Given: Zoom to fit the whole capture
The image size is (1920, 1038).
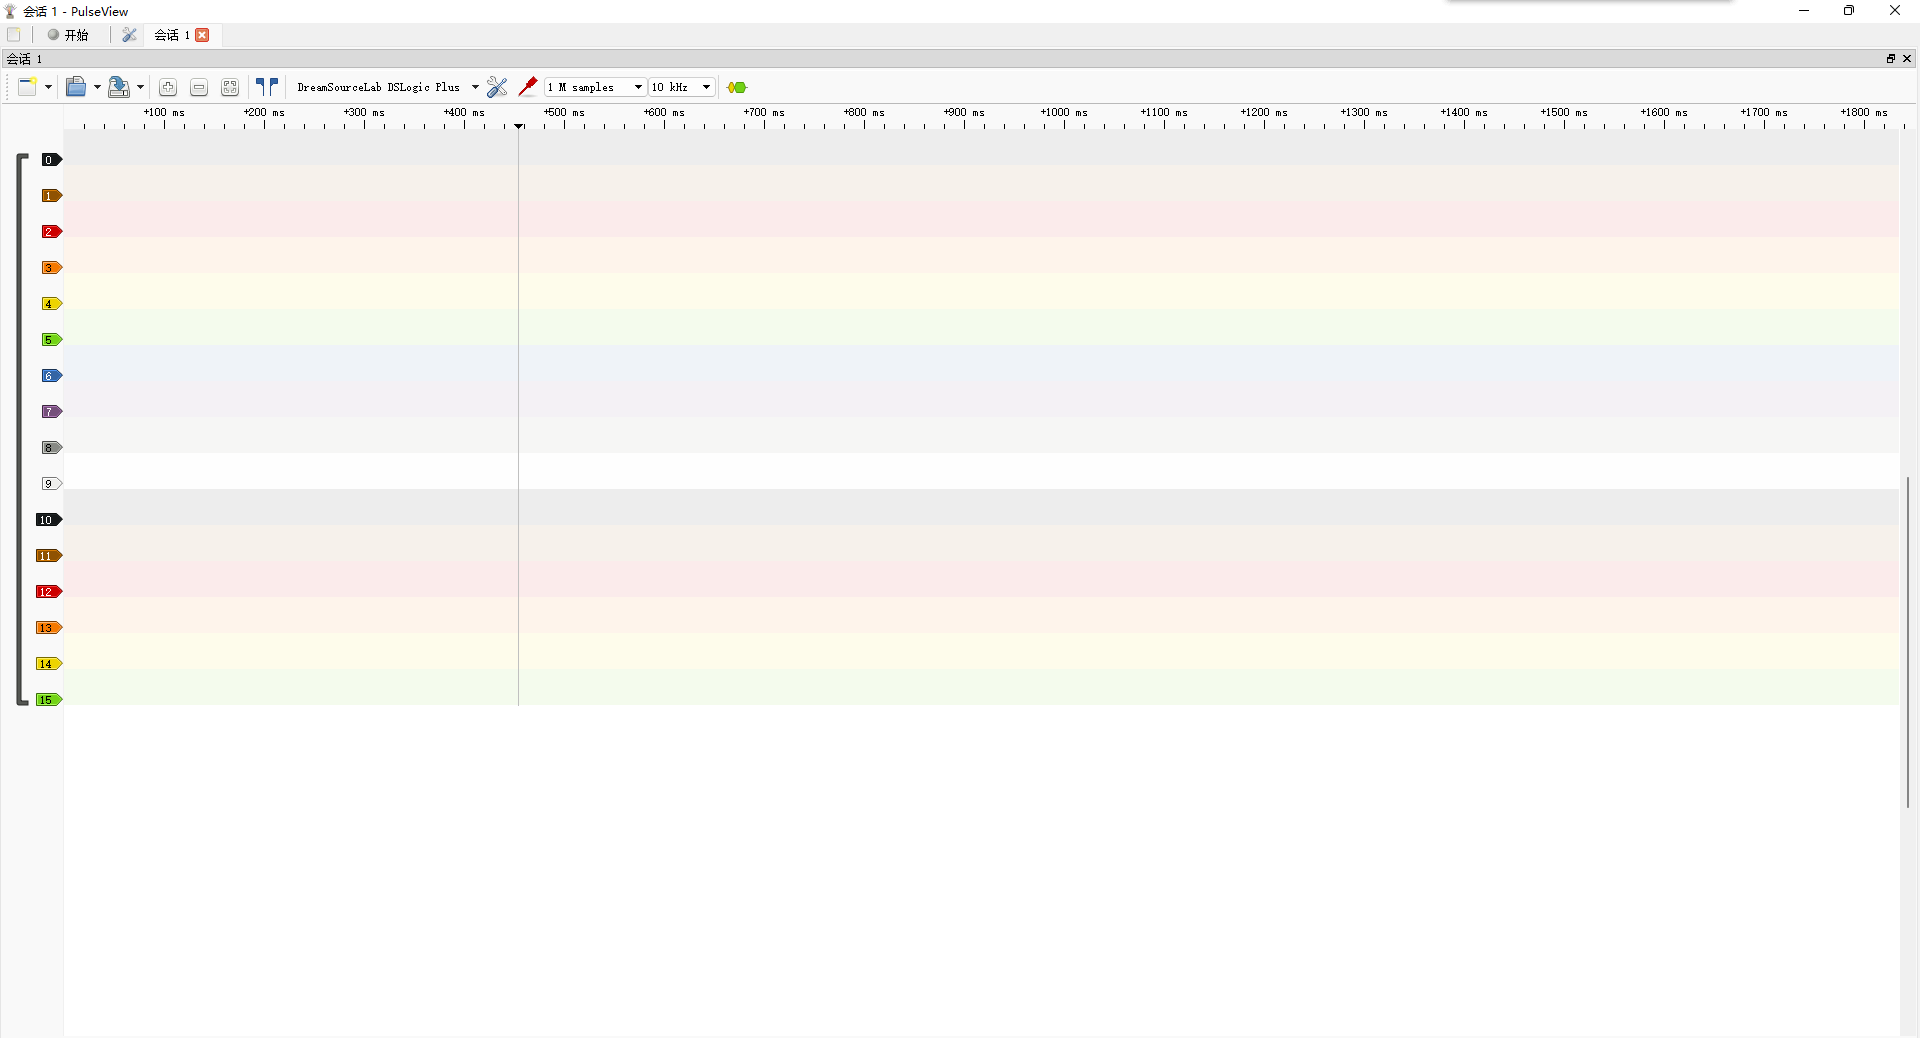Looking at the screenshot, I should point(230,87).
